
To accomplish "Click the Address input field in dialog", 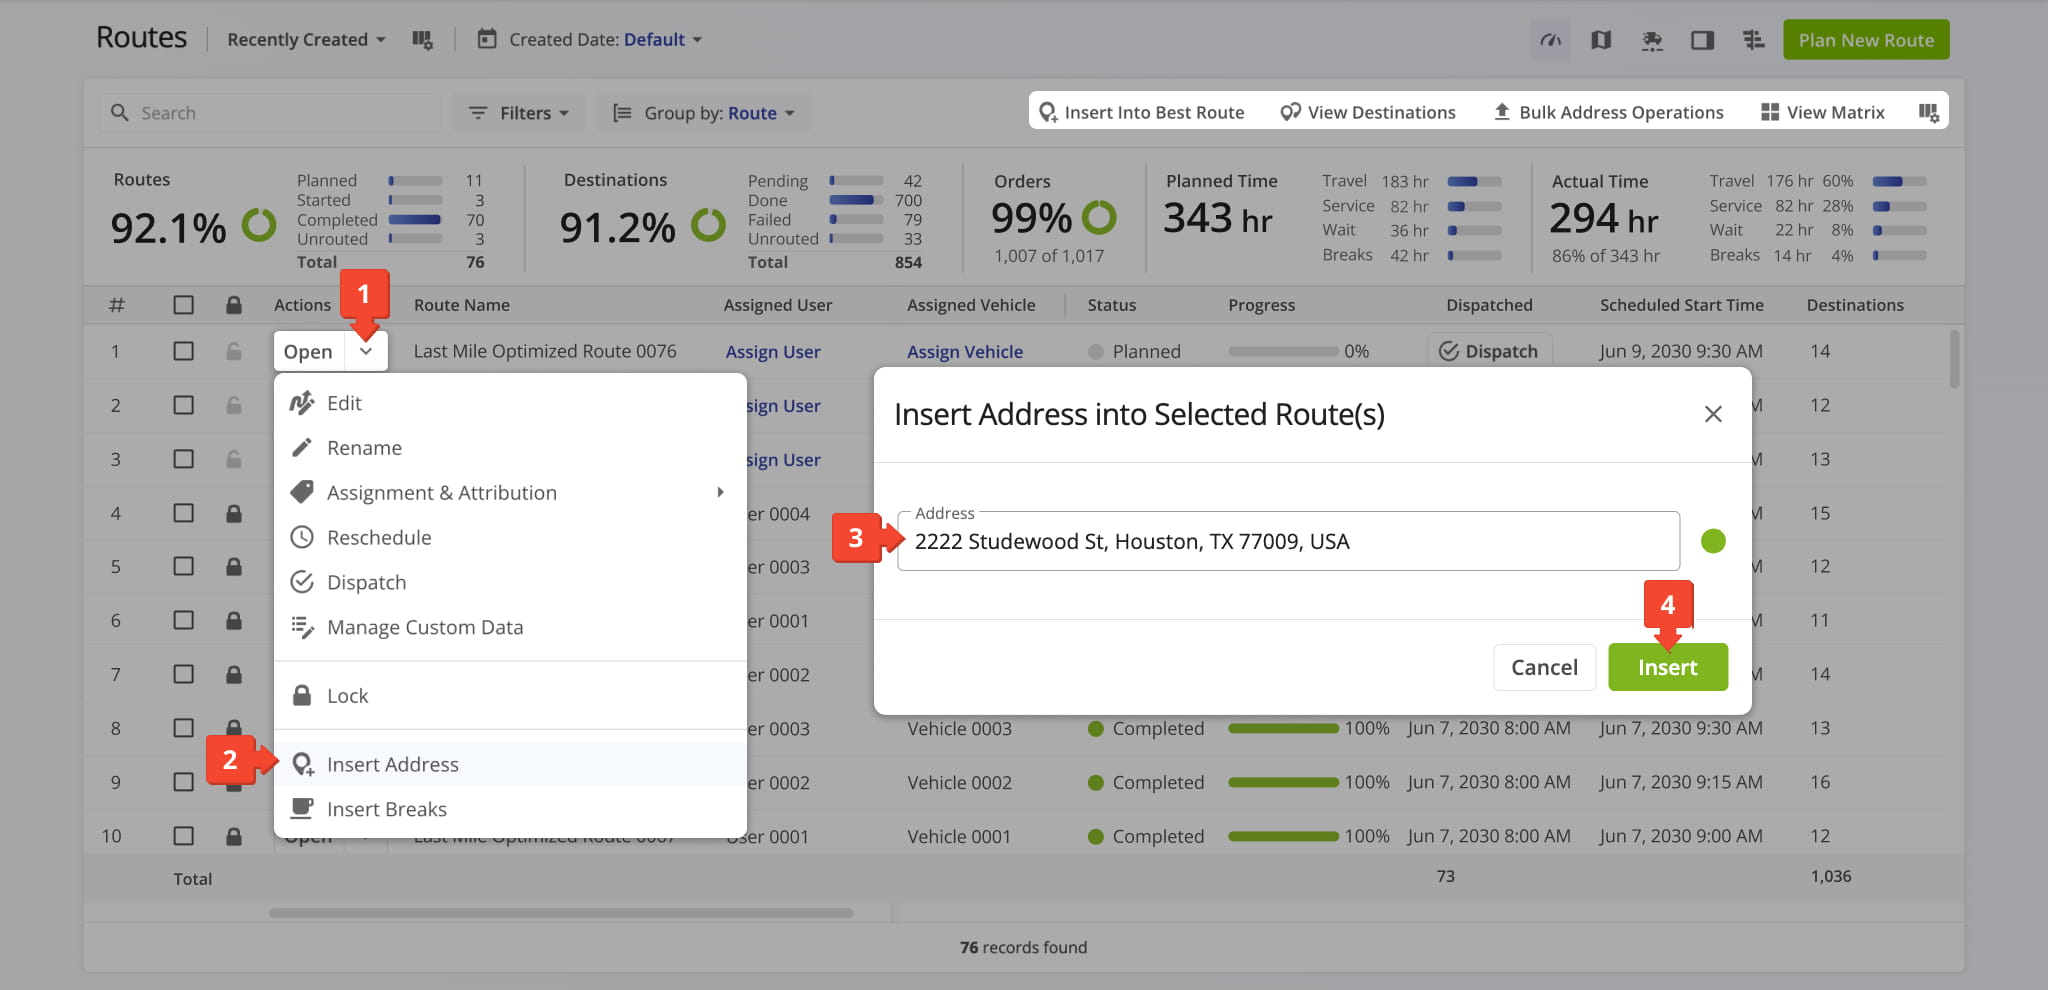I will [x=1288, y=541].
